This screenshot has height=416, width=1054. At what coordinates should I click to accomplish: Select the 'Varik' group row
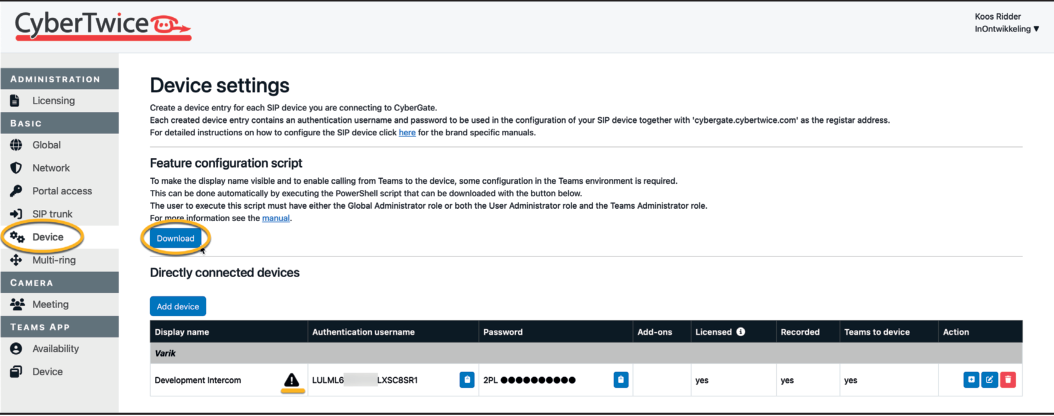point(586,353)
